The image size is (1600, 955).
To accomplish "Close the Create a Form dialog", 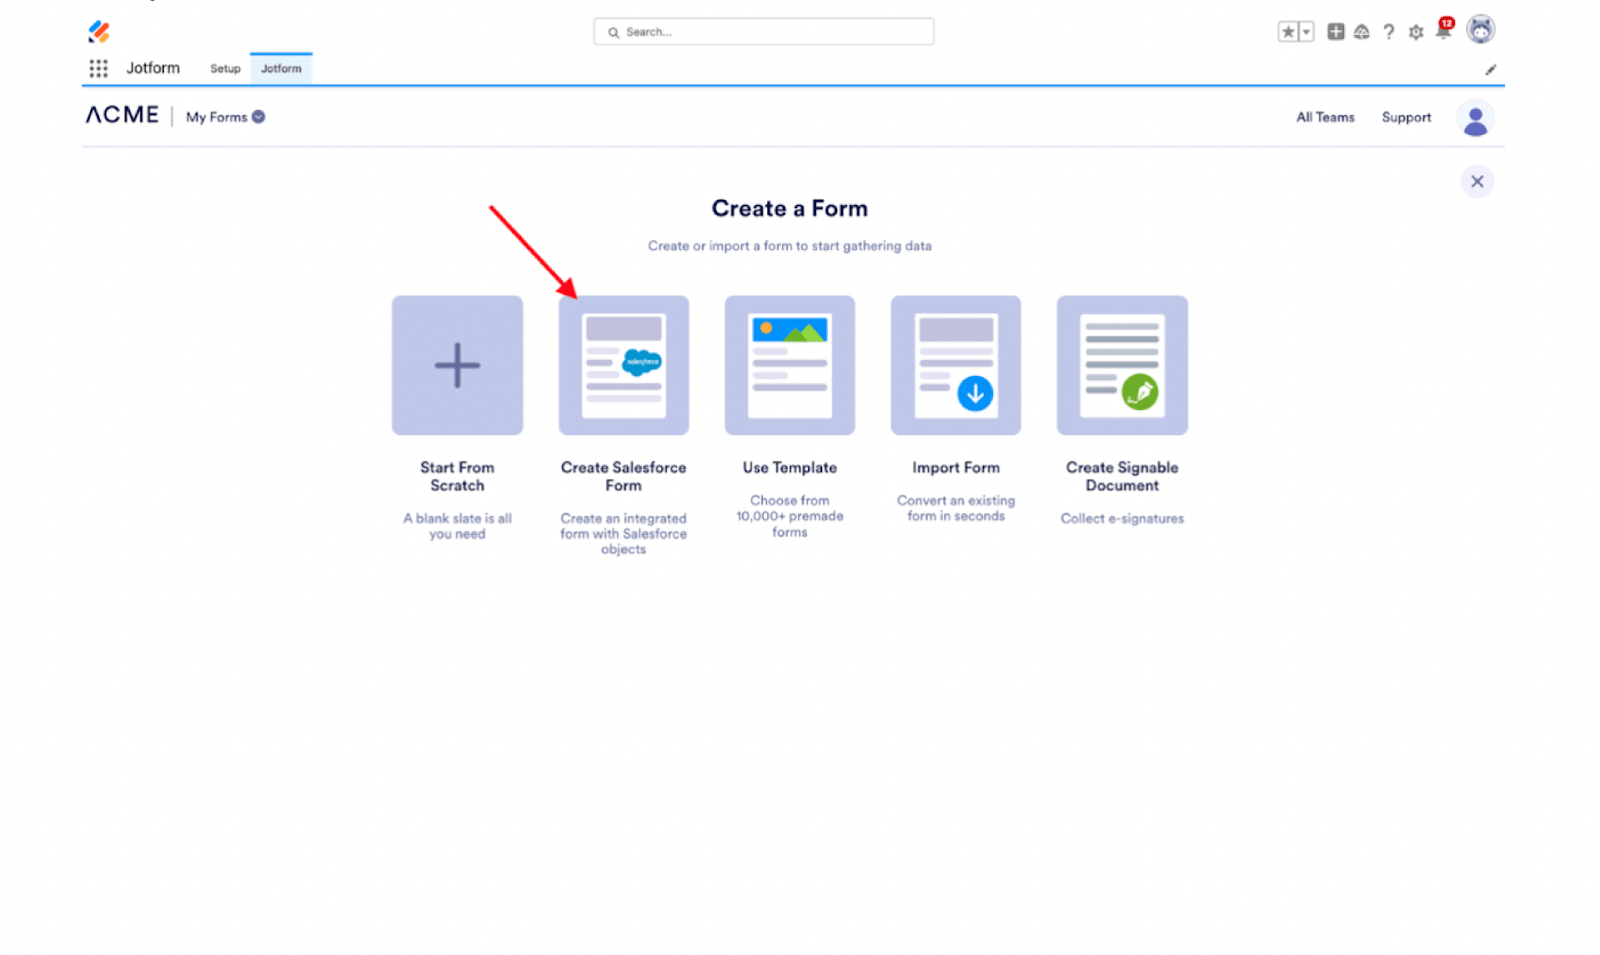I will 1477,181.
